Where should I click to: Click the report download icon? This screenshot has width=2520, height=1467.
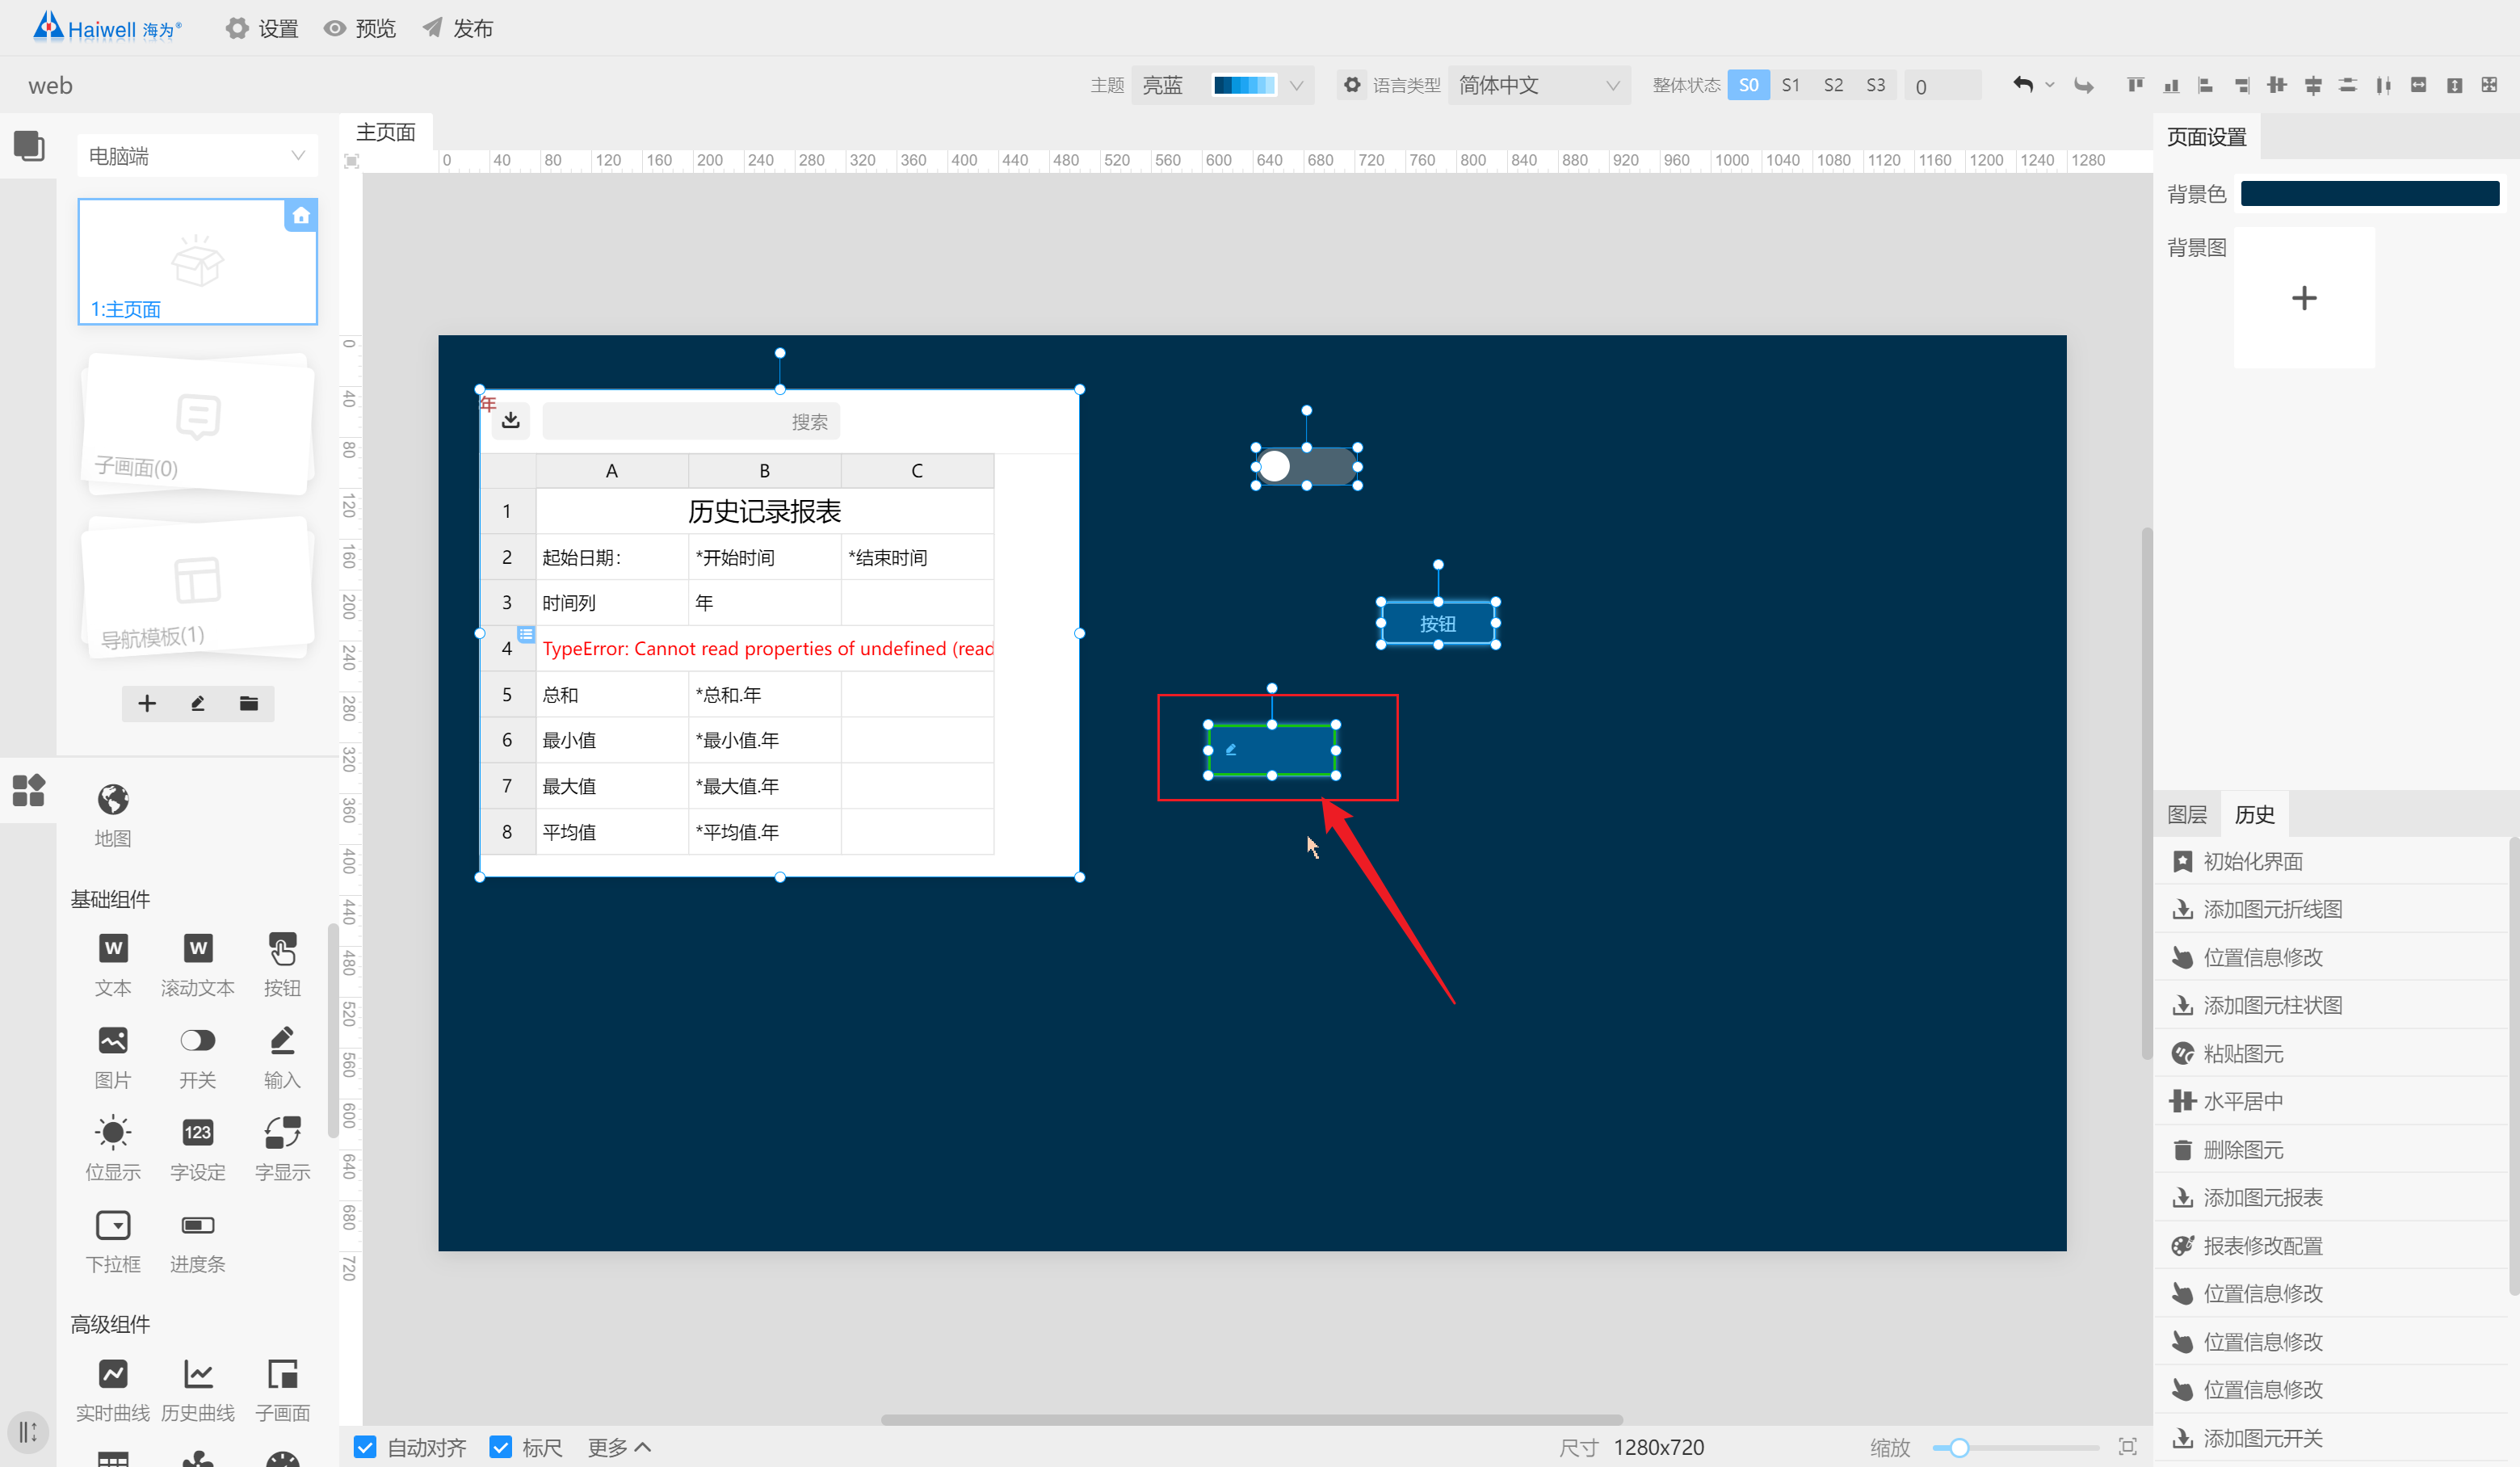pos(511,420)
